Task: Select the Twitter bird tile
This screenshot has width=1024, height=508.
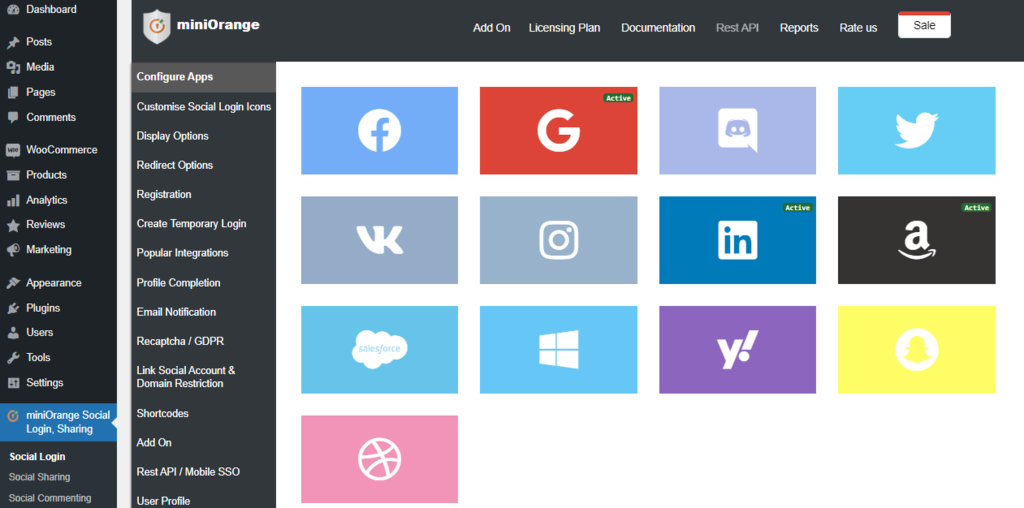Action: coord(916,131)
